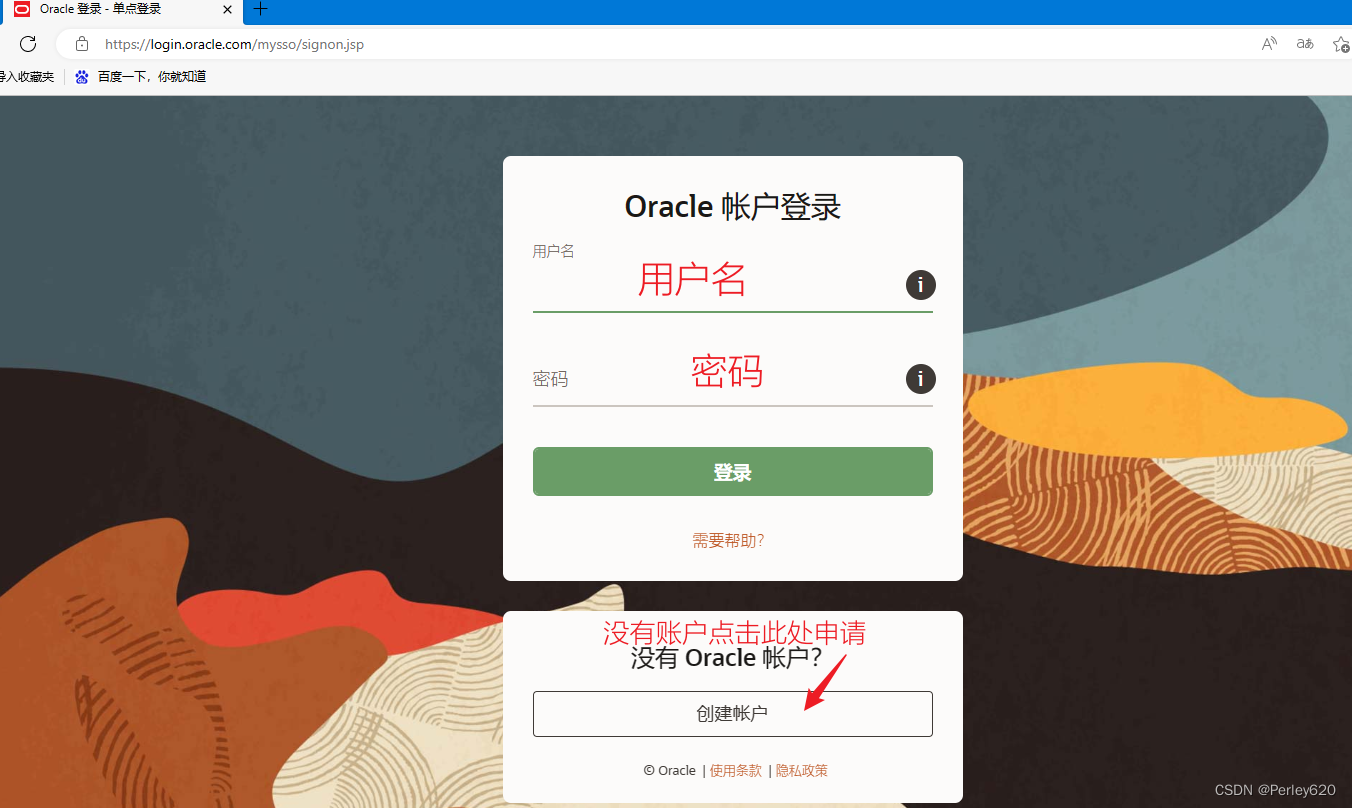
Task: Click the Baidu paw bookmark icon
Action: pos(82,76)
